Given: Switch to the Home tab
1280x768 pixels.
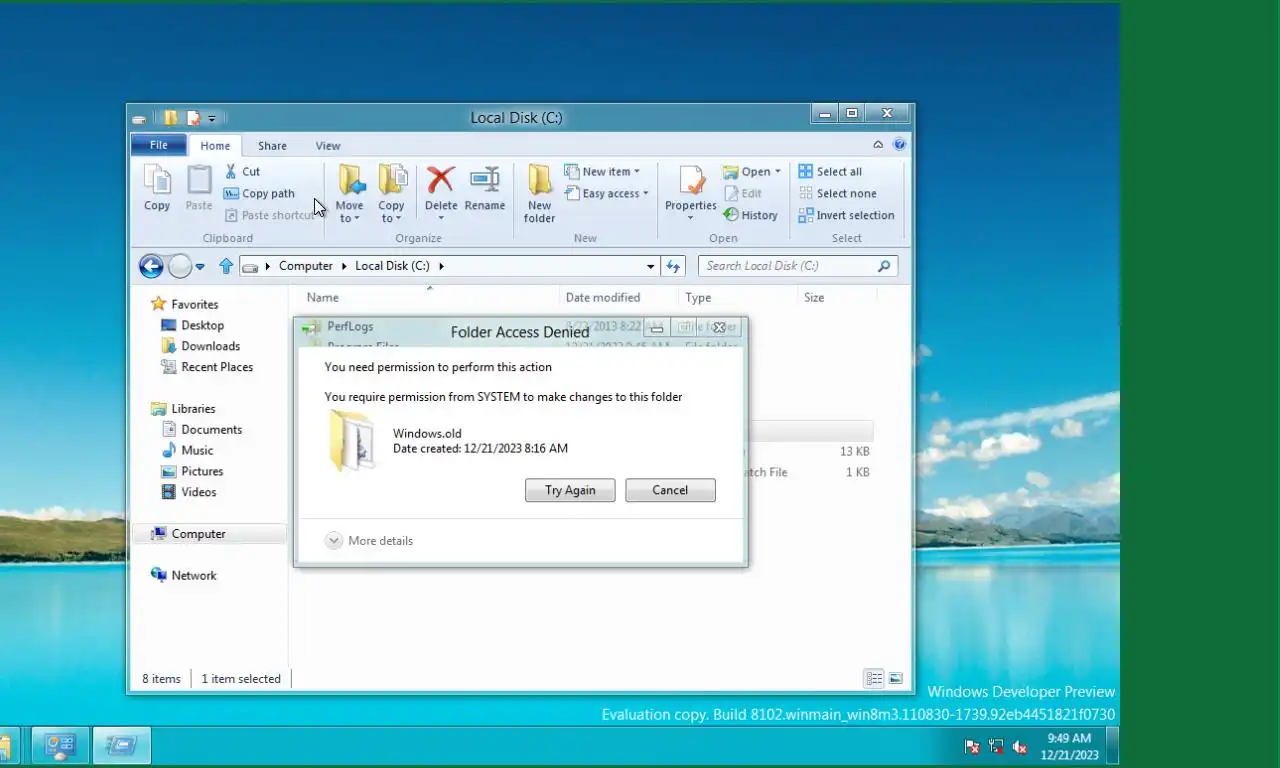Looking at the screenshot, I should coord(215,145).
